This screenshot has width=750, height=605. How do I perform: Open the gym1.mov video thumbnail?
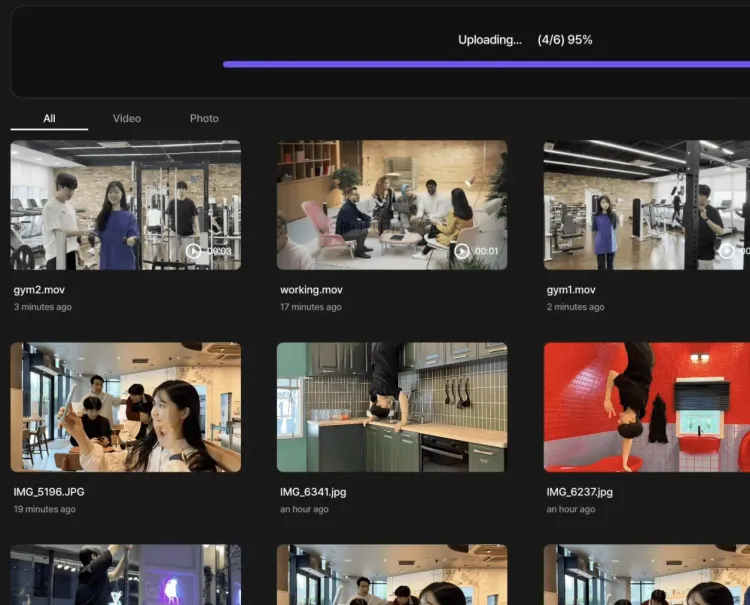click(646, 205)
